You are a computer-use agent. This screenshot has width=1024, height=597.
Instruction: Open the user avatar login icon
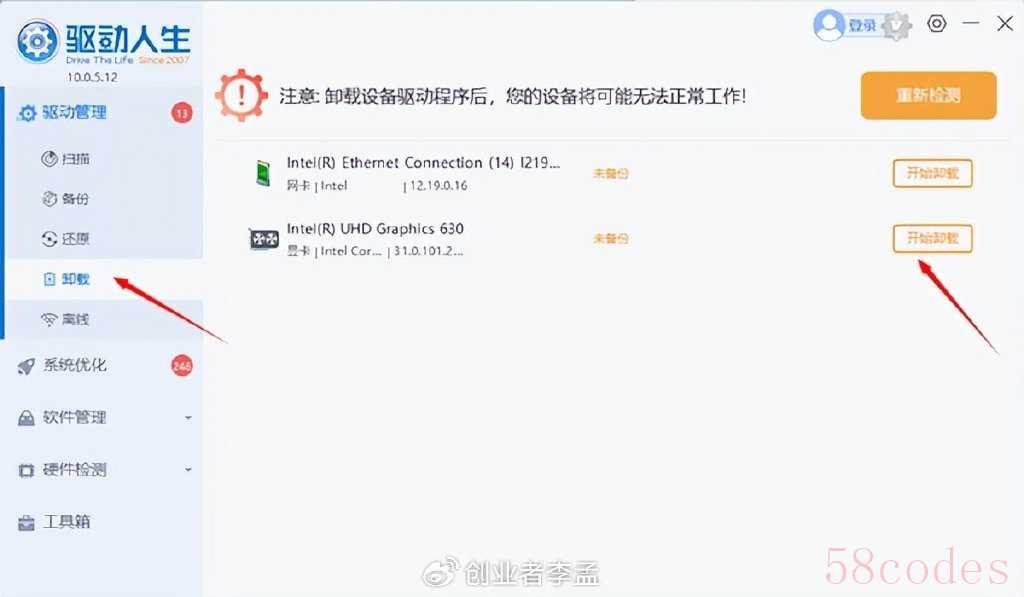tap(828, 25)
